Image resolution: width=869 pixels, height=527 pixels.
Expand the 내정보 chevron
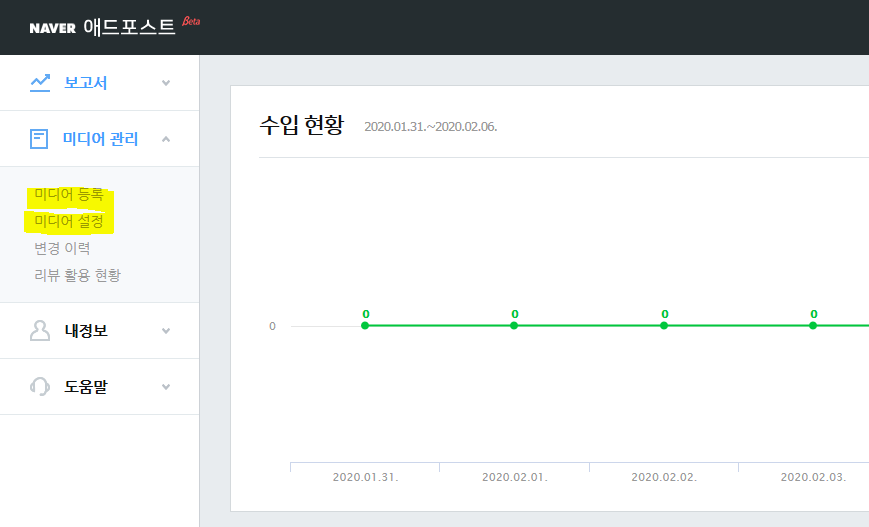point(166,331)
